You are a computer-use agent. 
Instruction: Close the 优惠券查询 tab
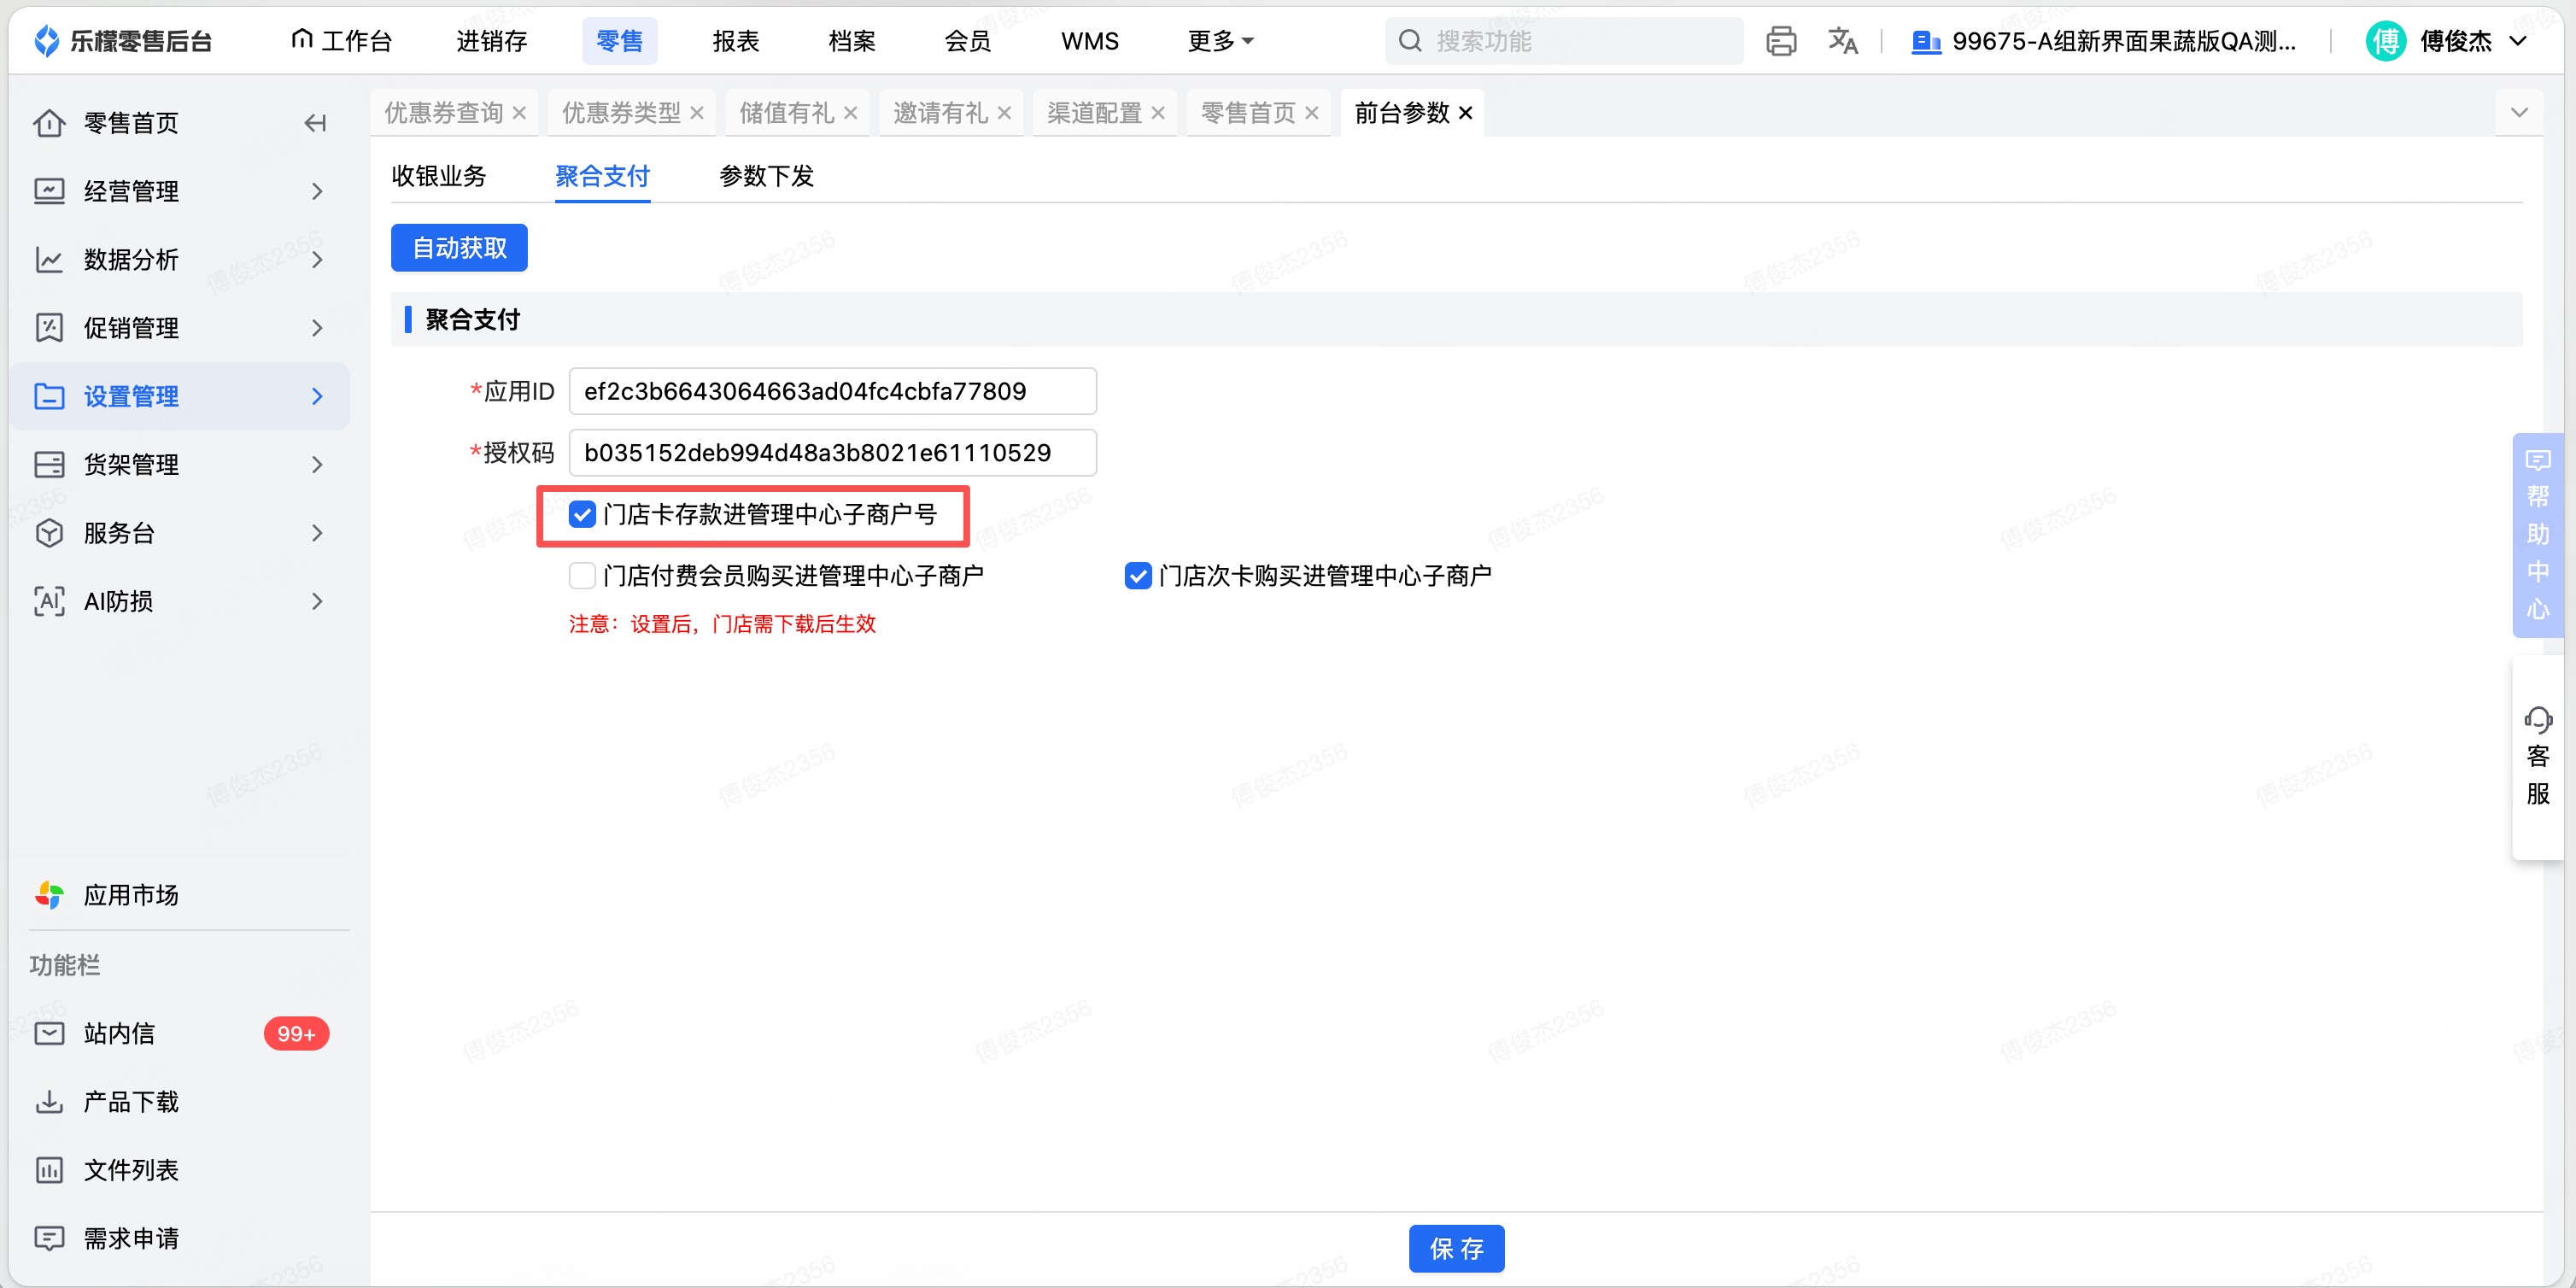pyautogui.click(x=519, y=113)
